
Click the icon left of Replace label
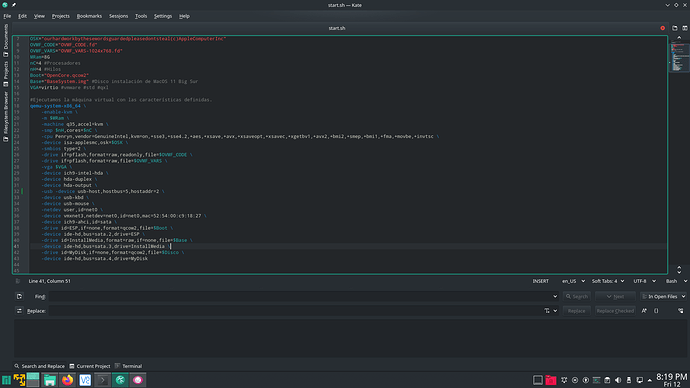click(19, 311)
